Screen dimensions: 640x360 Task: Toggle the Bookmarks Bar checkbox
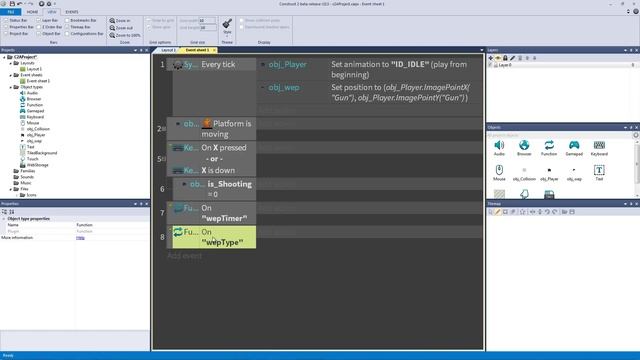[67, 20]
